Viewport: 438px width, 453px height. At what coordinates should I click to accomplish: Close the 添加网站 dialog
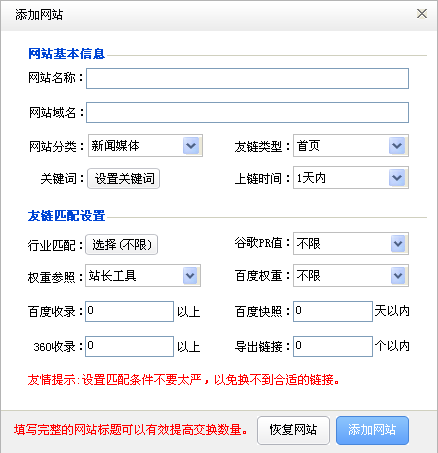pos(422,14)
